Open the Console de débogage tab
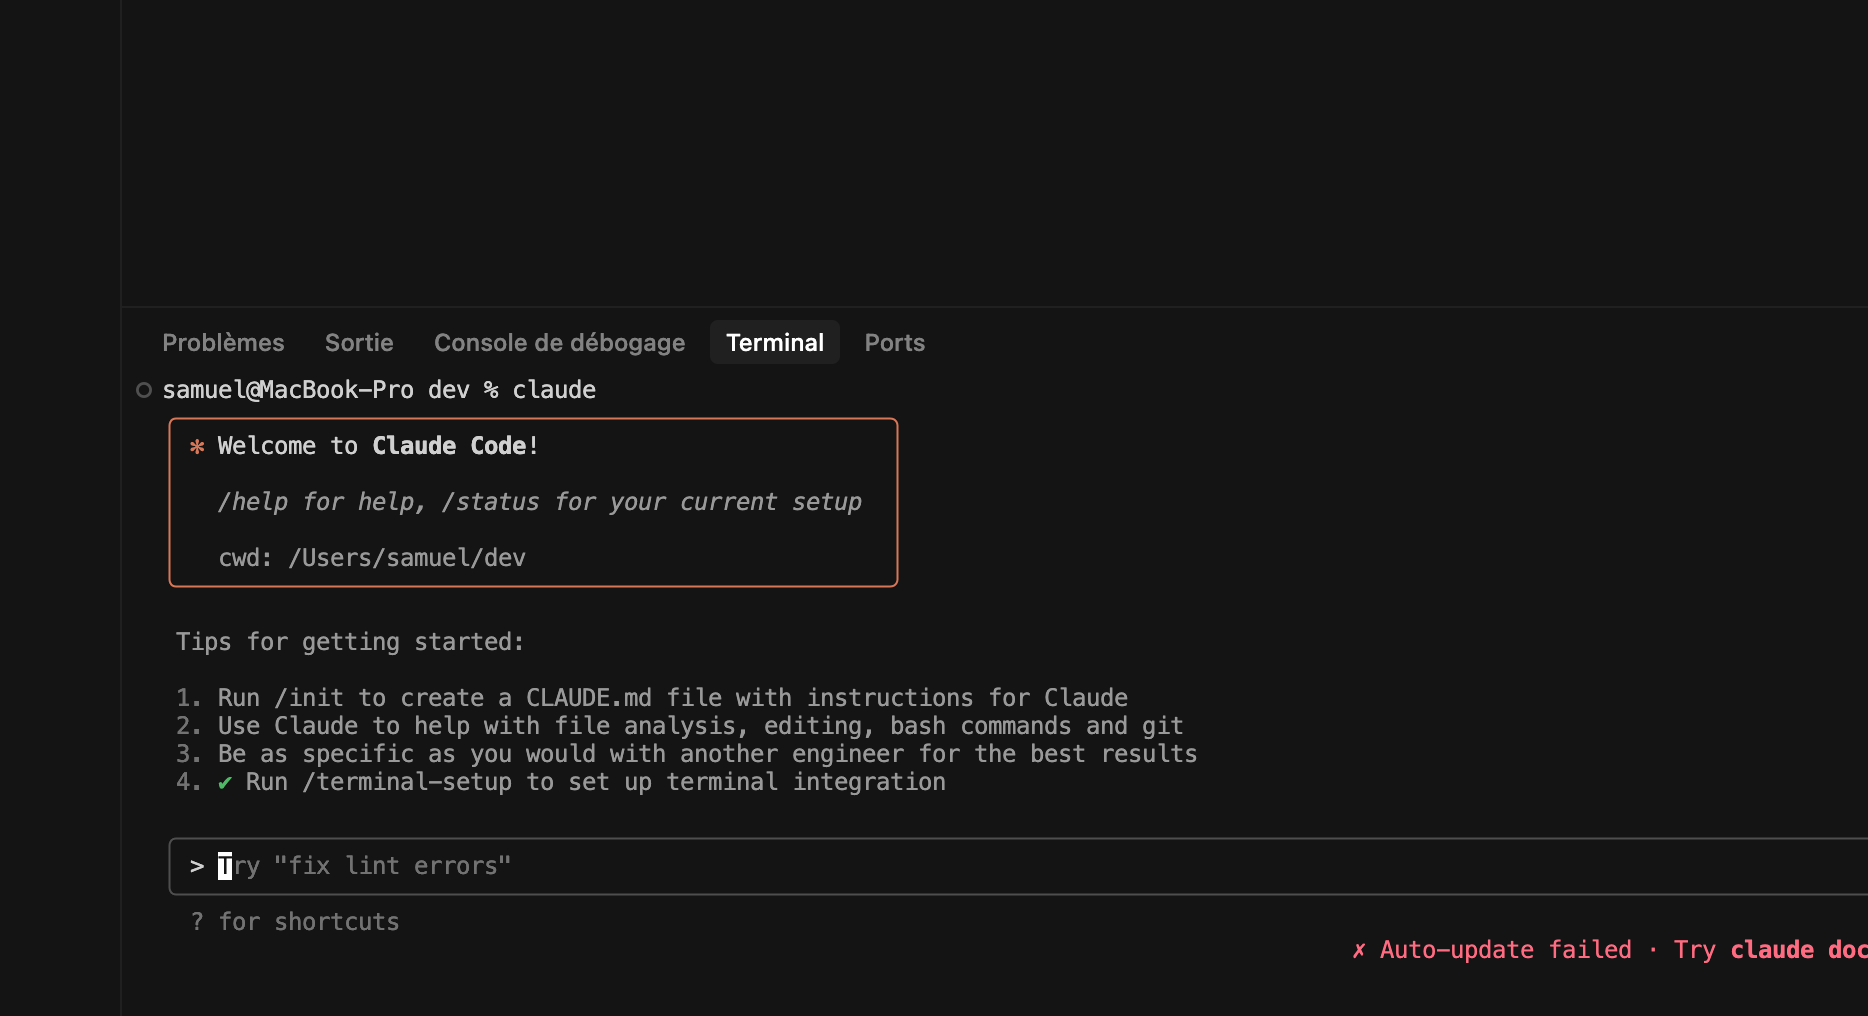Image resolution: width=1868 pixels, height=1016 pixels. (x=559, y=343)
